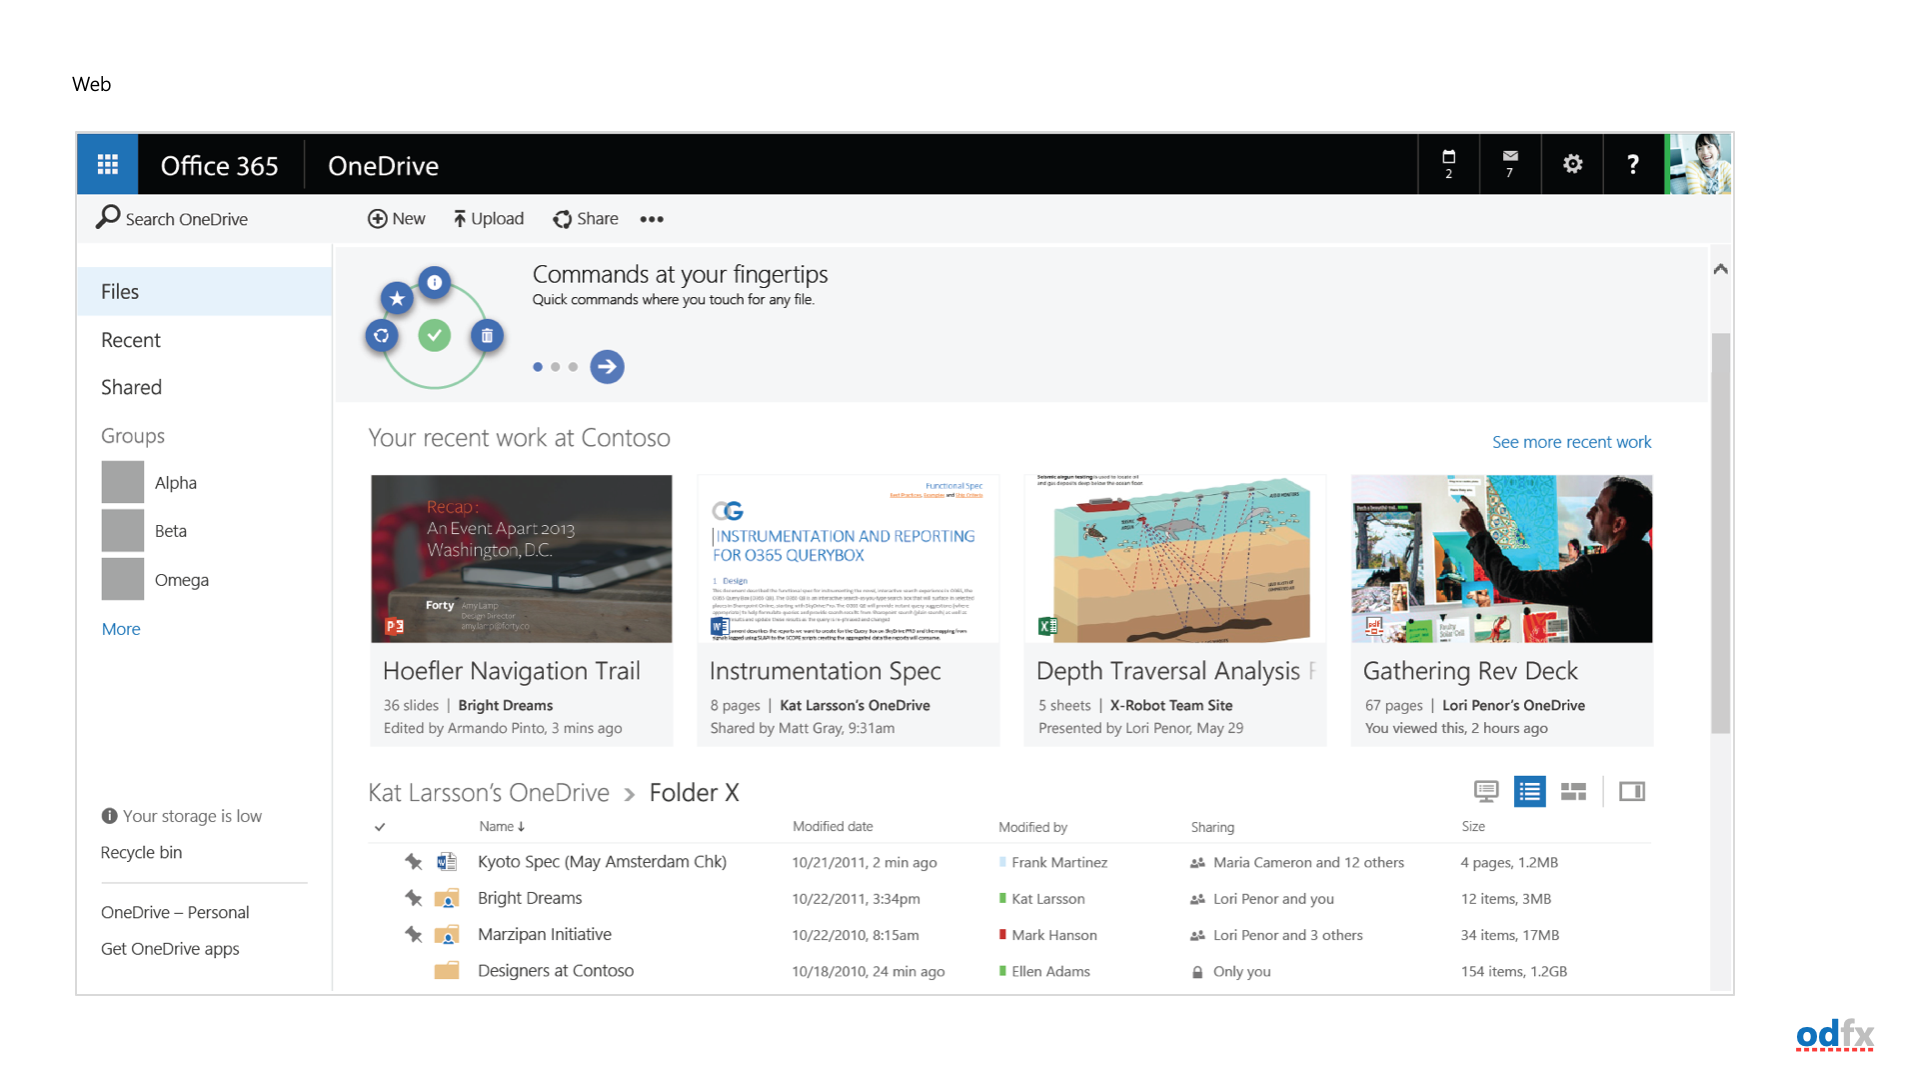Sort by the Sharing column header
Screen dimensions: 1906x1074
(x=1212, y=827)
